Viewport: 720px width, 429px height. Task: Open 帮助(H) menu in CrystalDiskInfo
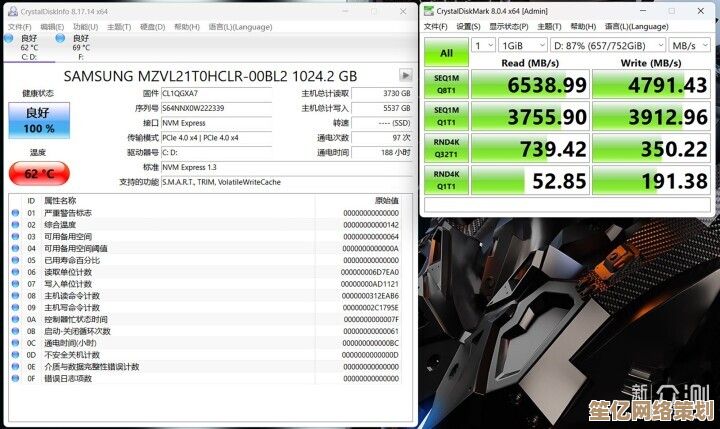[x=187, y=27]
